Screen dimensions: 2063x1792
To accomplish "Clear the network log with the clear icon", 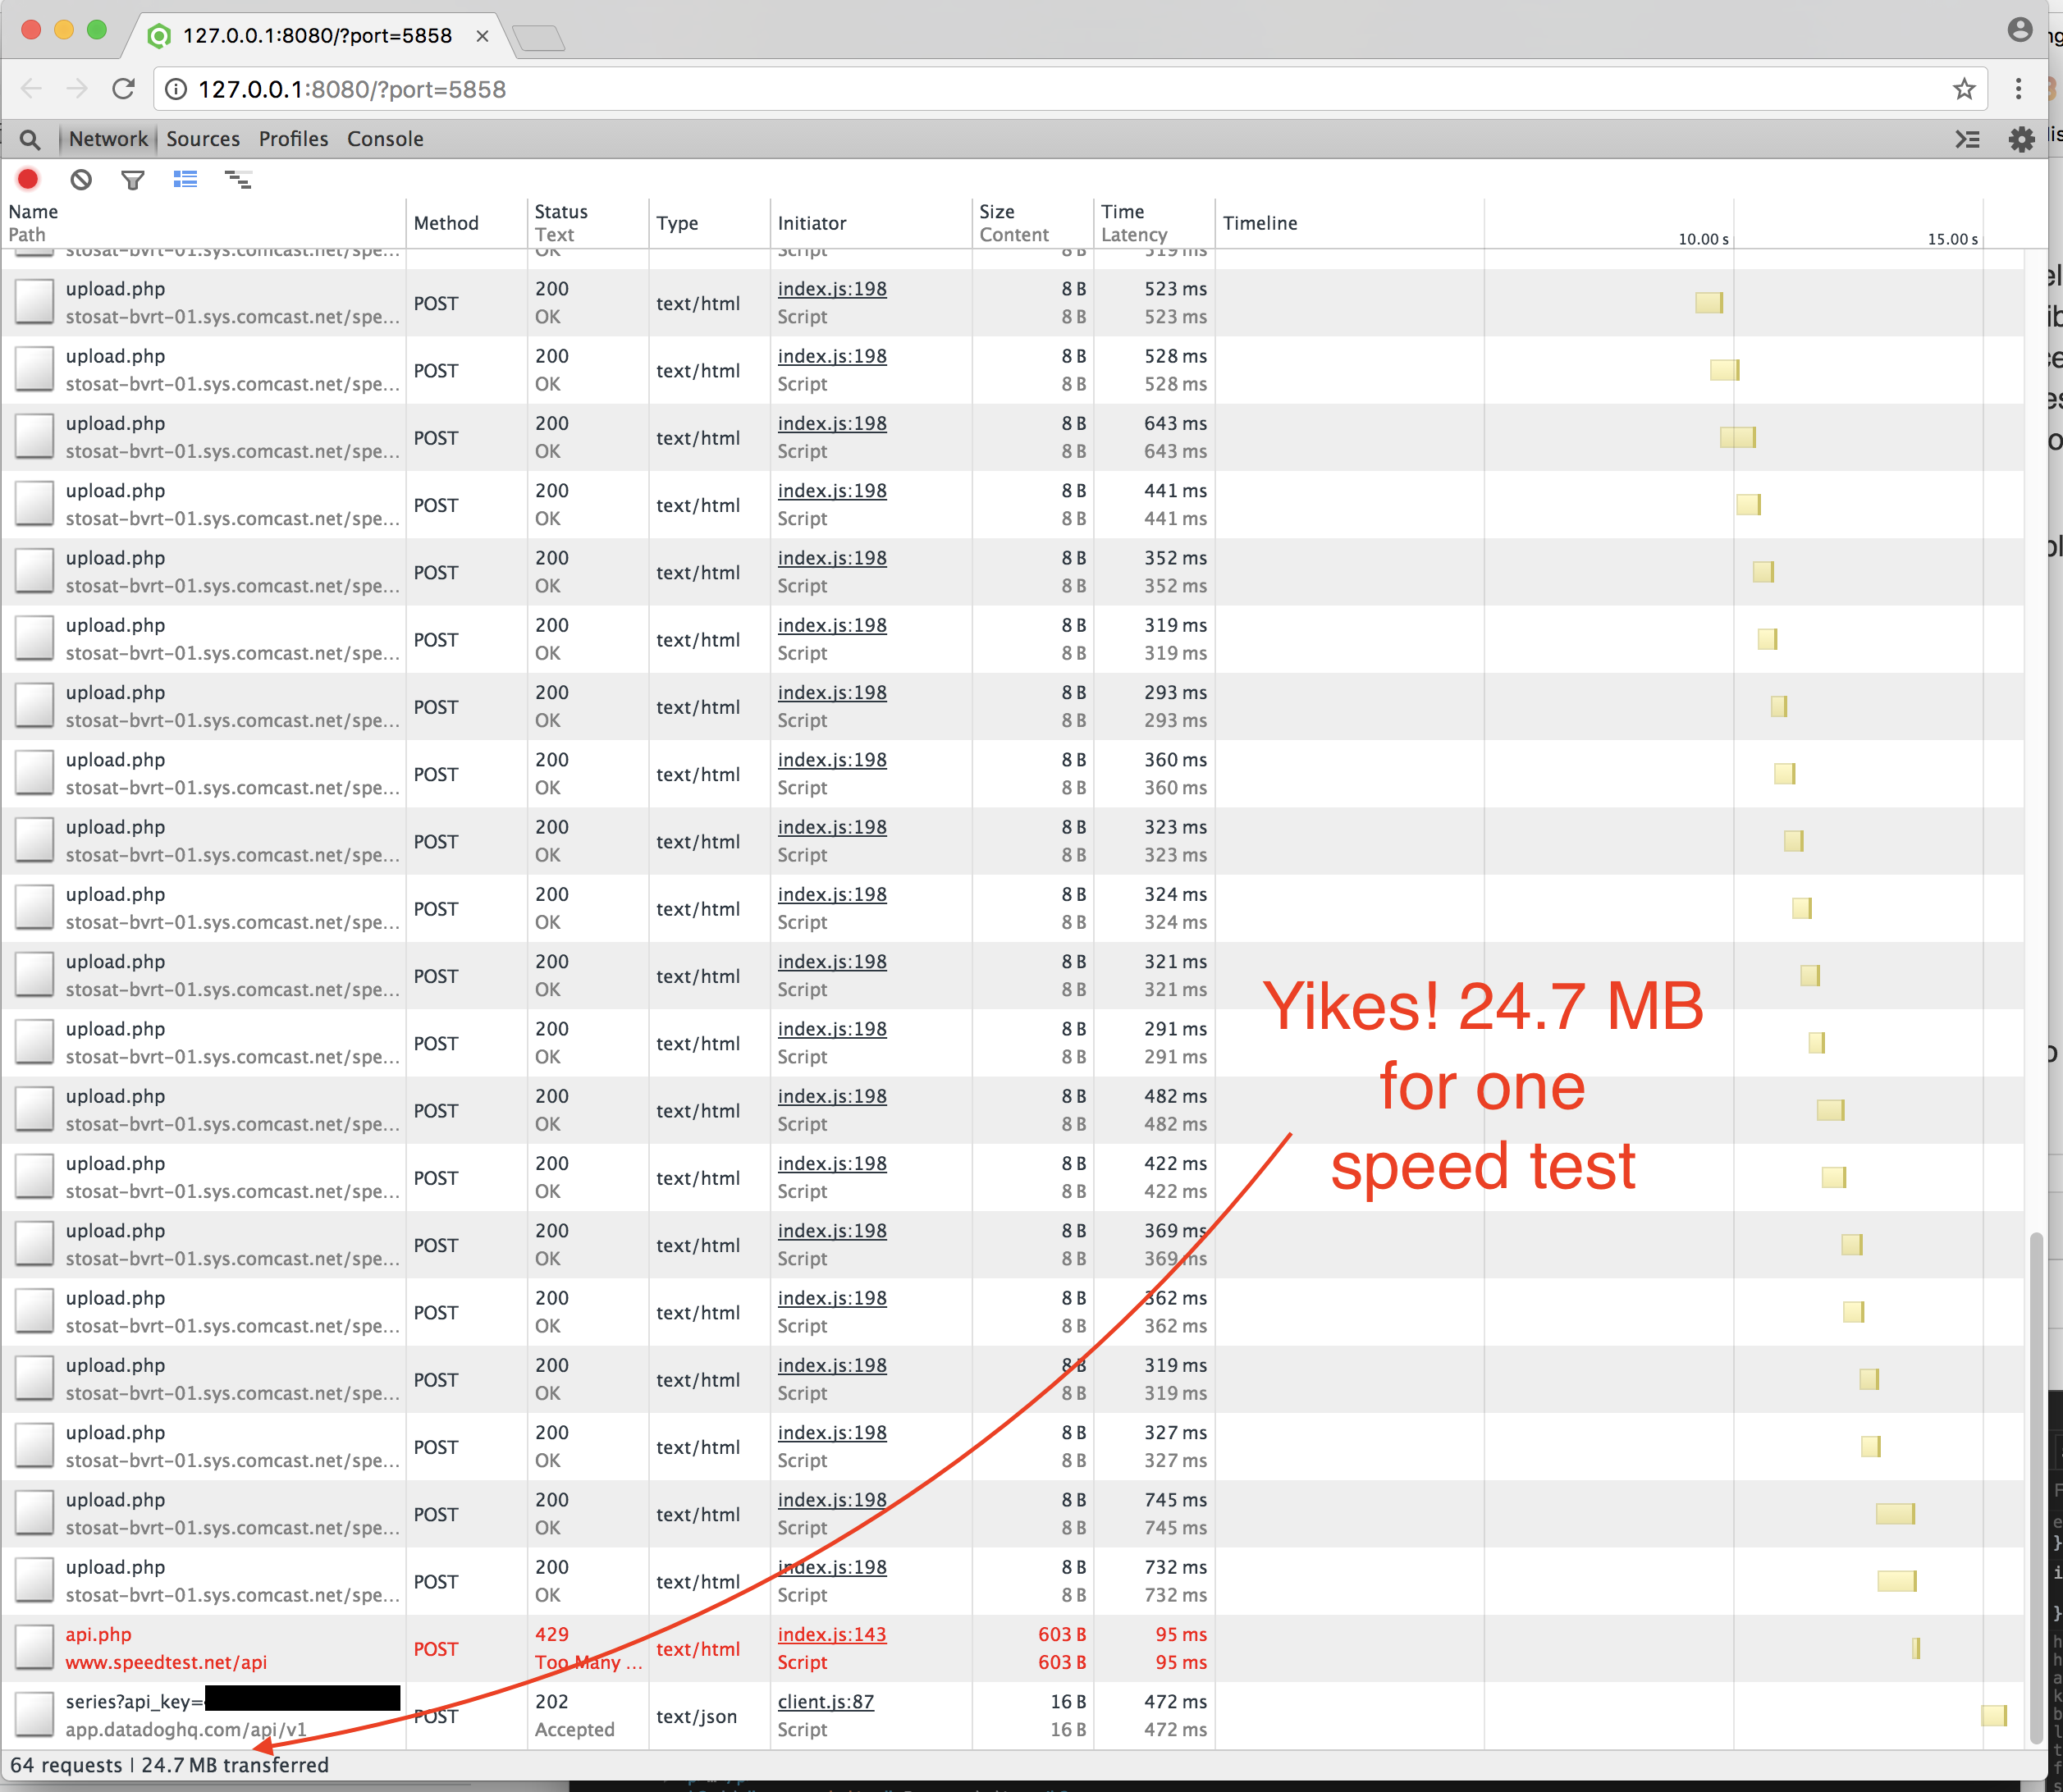I will 81,179.
